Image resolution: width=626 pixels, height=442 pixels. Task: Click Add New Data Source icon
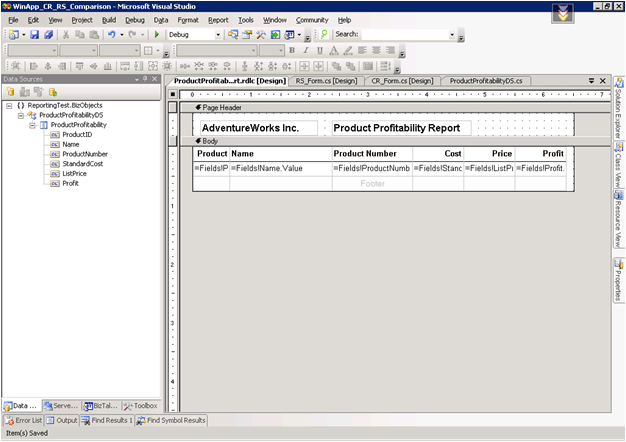pos(10,92)
